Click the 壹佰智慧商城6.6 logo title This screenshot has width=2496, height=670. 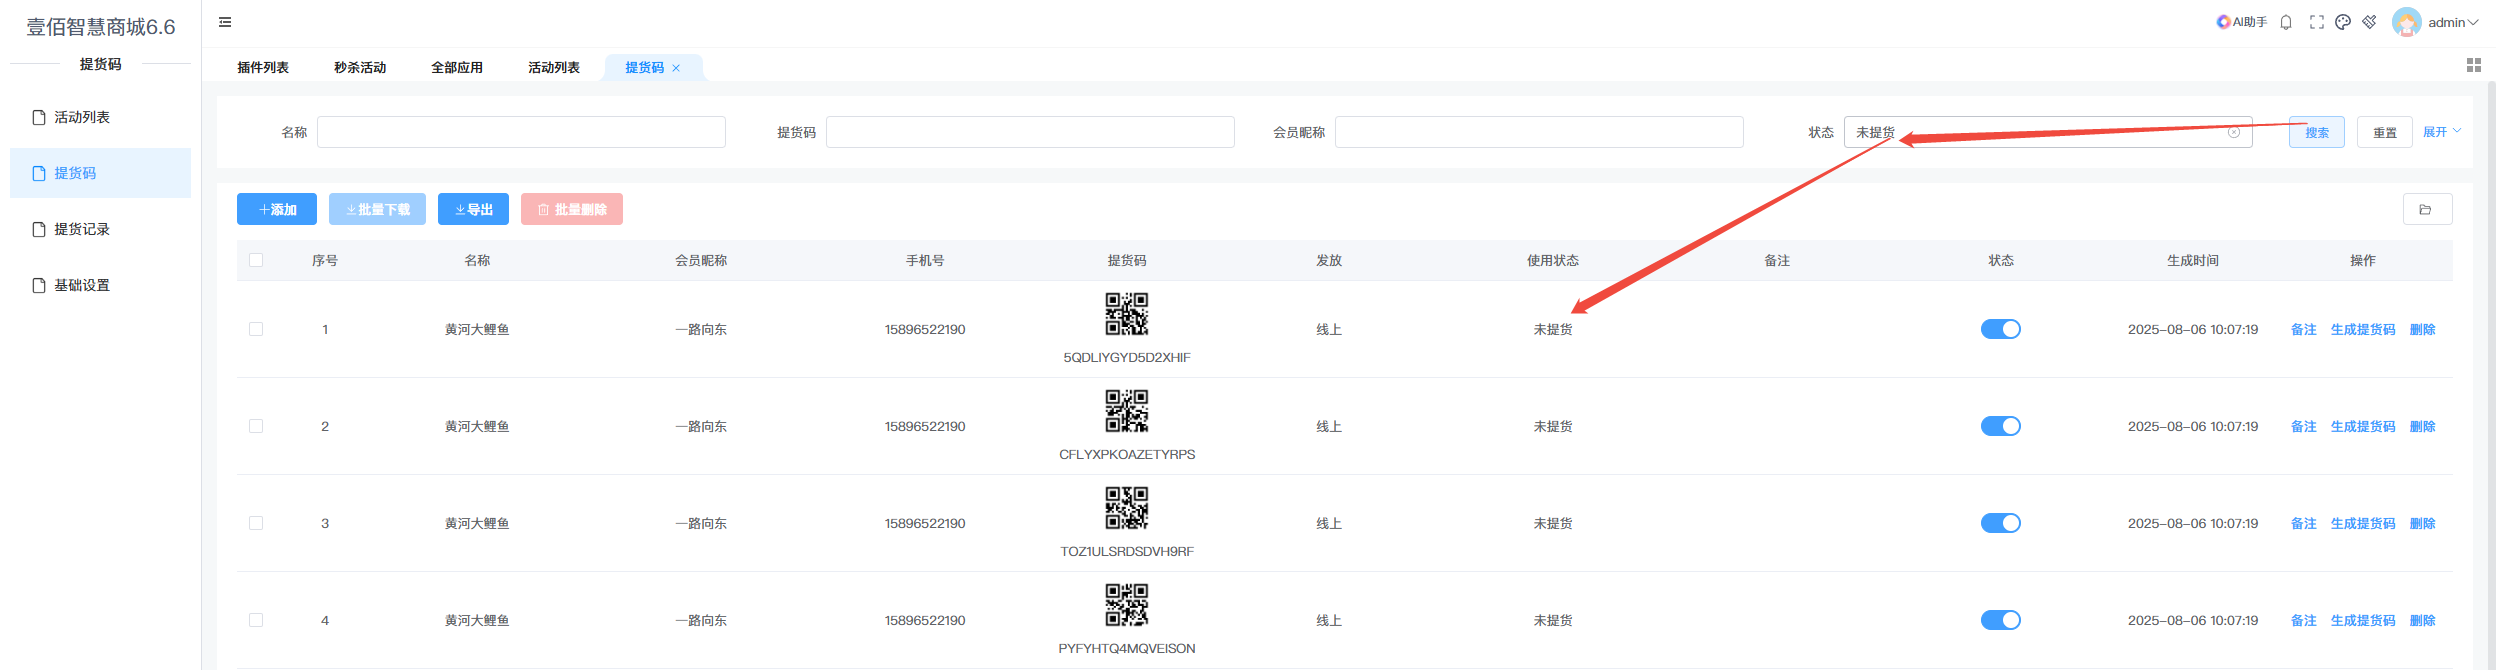click(101, 27)
